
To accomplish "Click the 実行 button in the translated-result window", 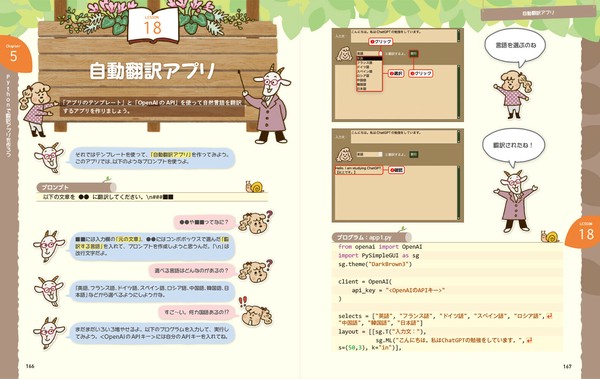I will (x=414, y=154).
